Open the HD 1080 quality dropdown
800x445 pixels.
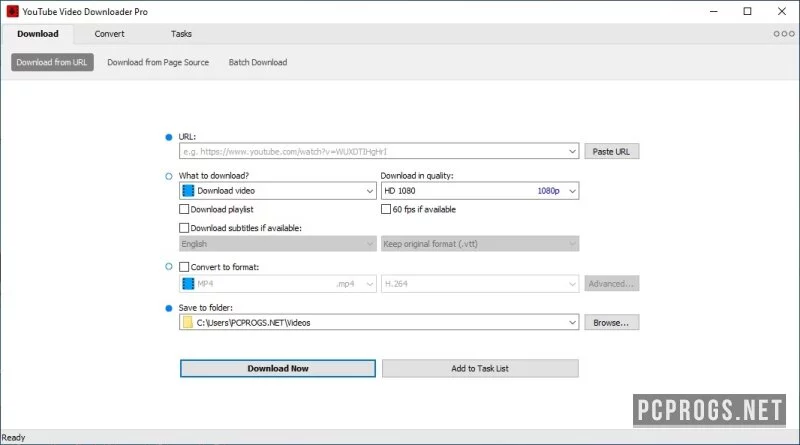tap(480, 191)
